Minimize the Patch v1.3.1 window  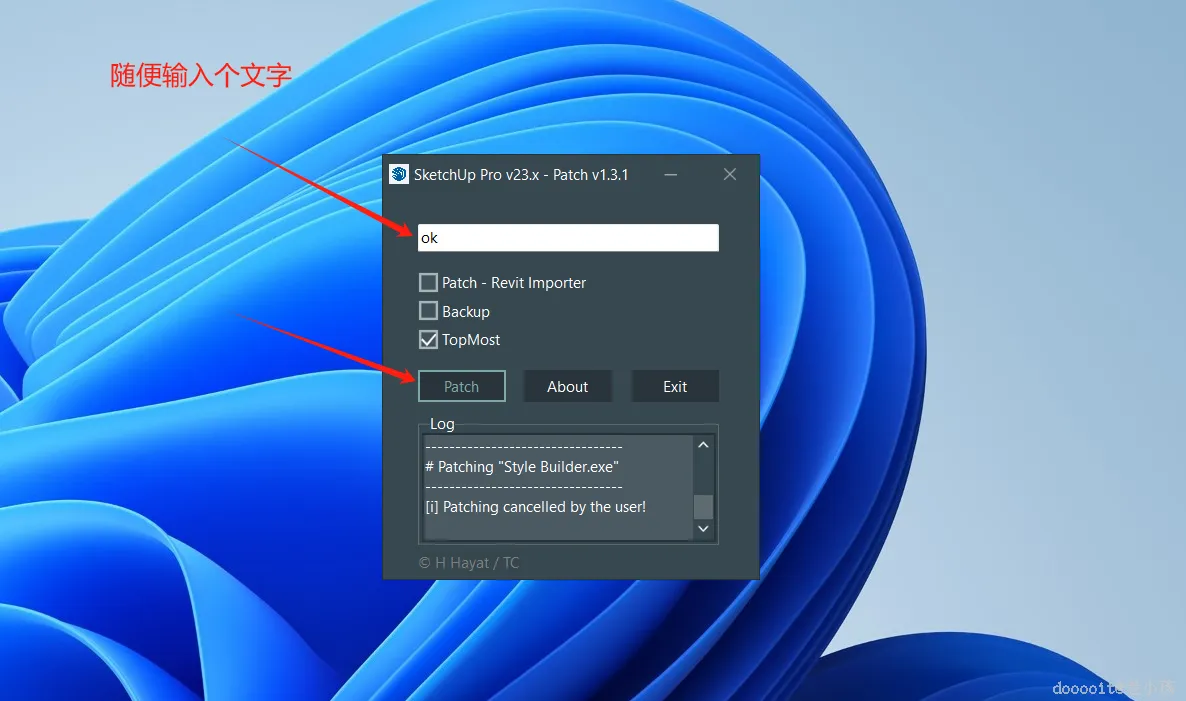(670, 175)
